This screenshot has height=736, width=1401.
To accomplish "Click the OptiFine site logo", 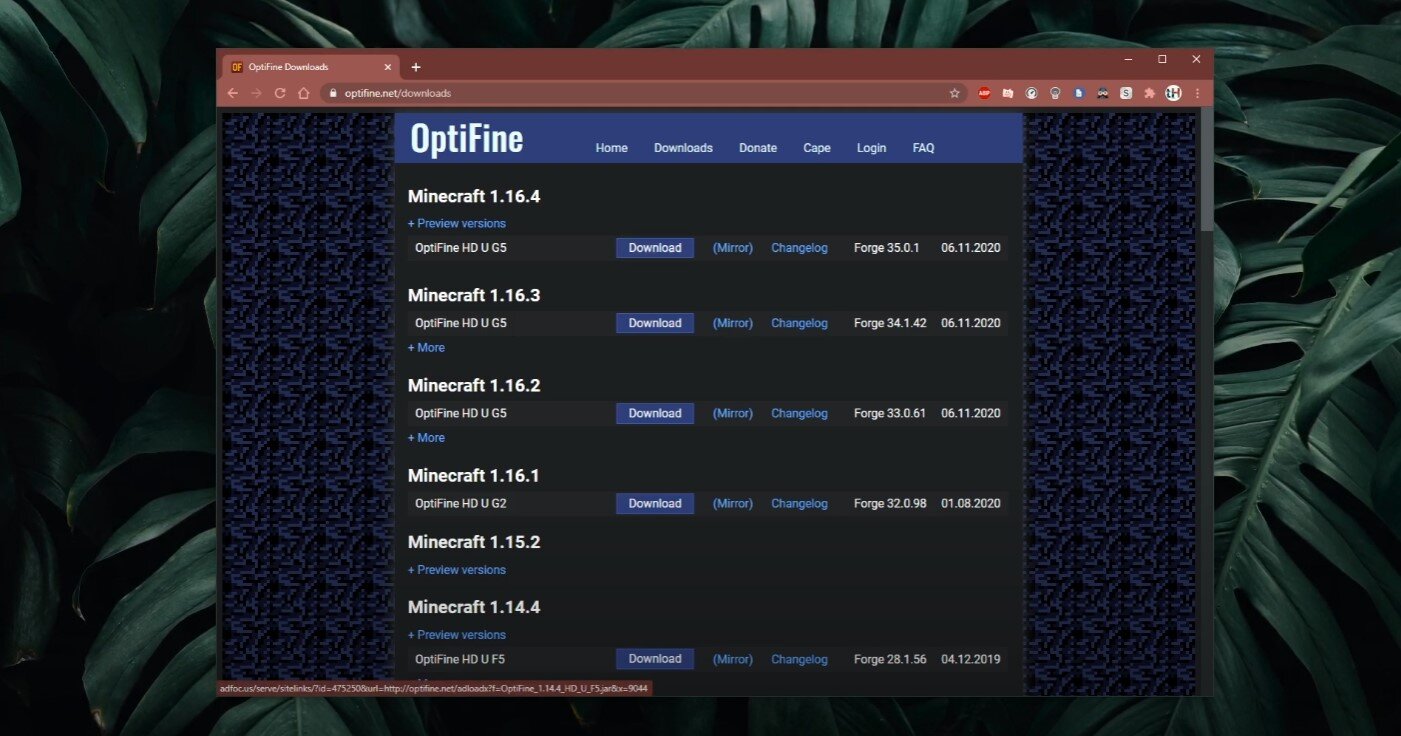I will tap(466, 139).
